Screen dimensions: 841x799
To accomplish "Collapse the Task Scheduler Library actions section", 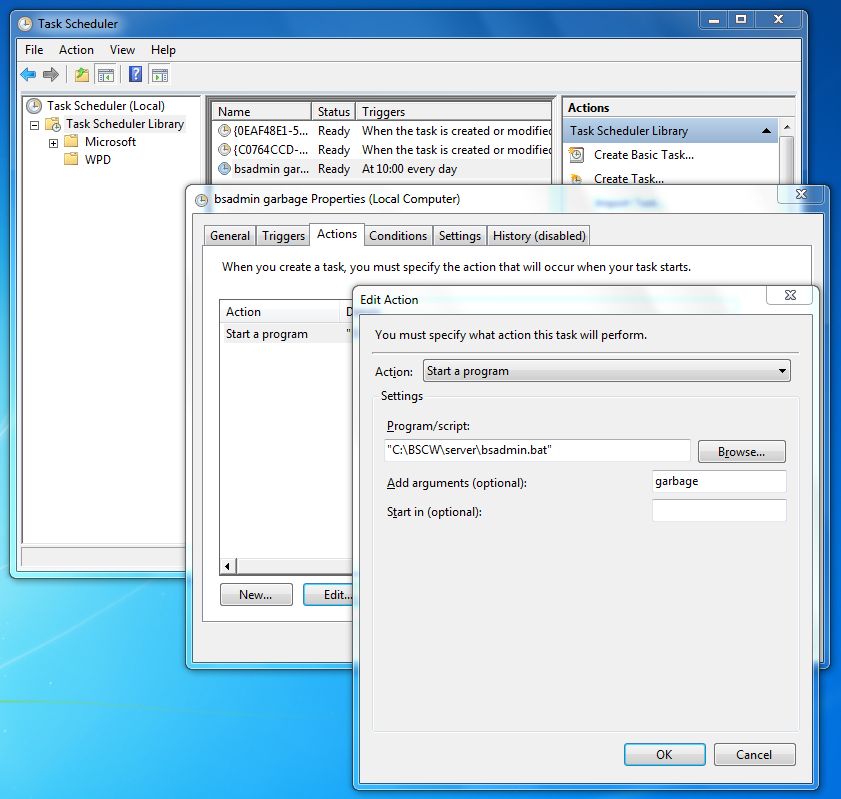I will [766, 131].
